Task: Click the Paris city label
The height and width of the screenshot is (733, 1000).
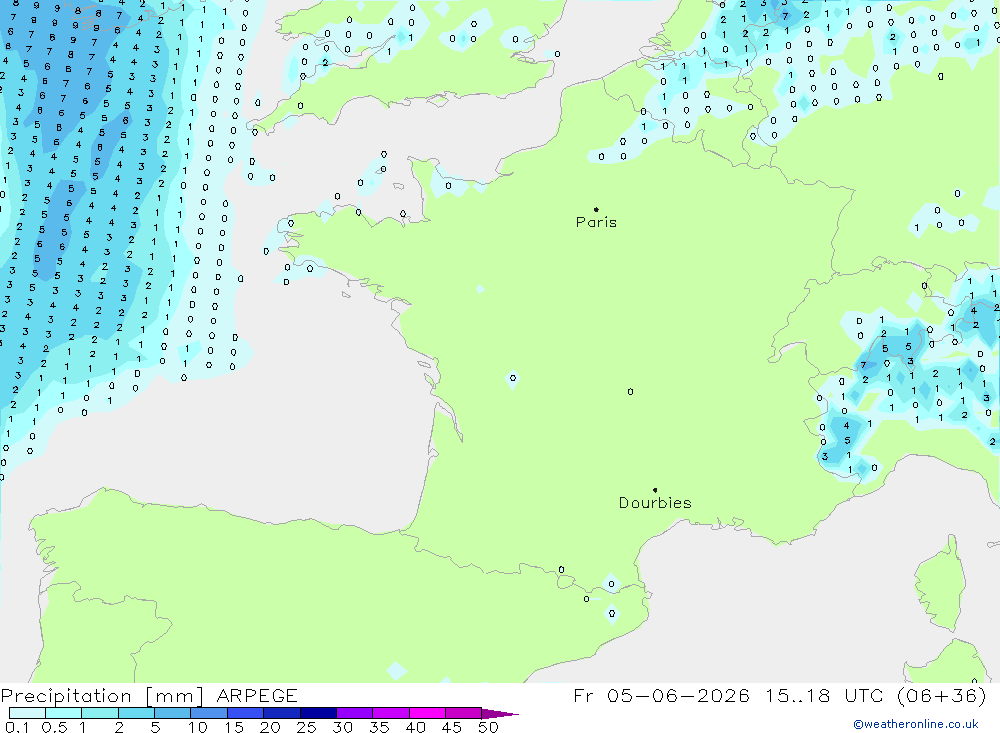Action: coord(596,222)
